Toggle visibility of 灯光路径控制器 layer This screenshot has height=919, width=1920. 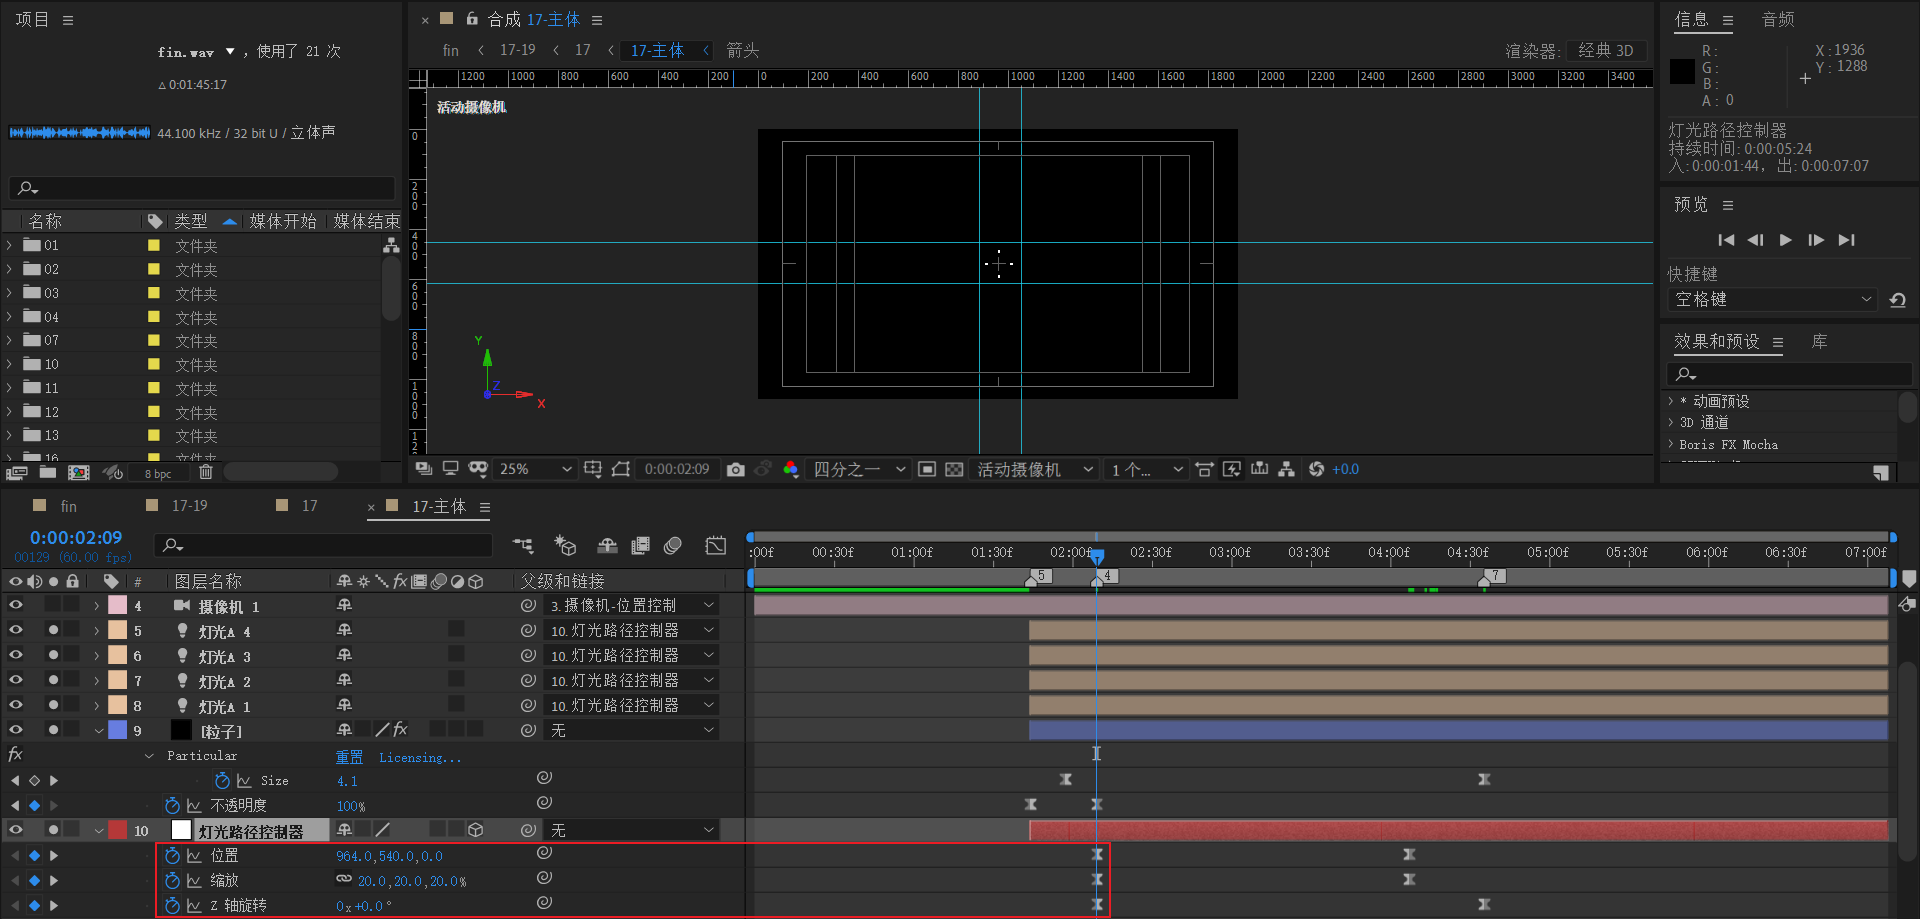point(16,830)
